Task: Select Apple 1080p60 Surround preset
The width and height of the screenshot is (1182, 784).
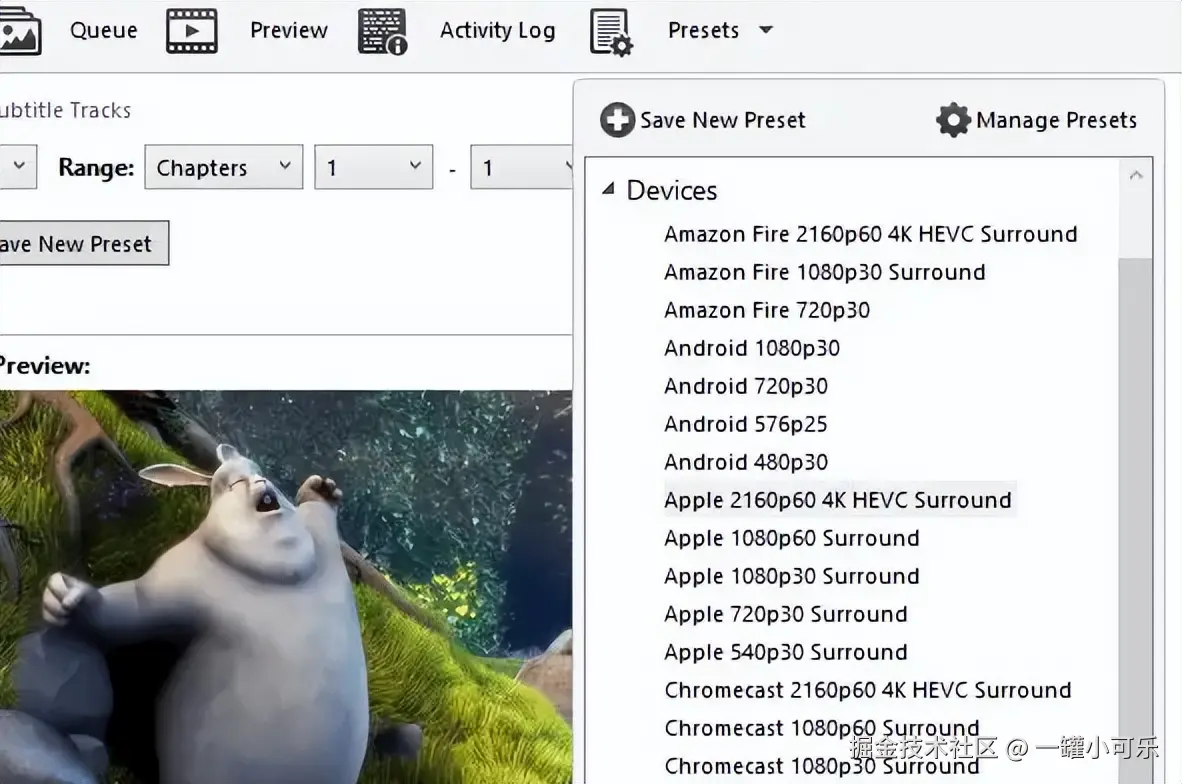Action: click(x=792, y=538)
